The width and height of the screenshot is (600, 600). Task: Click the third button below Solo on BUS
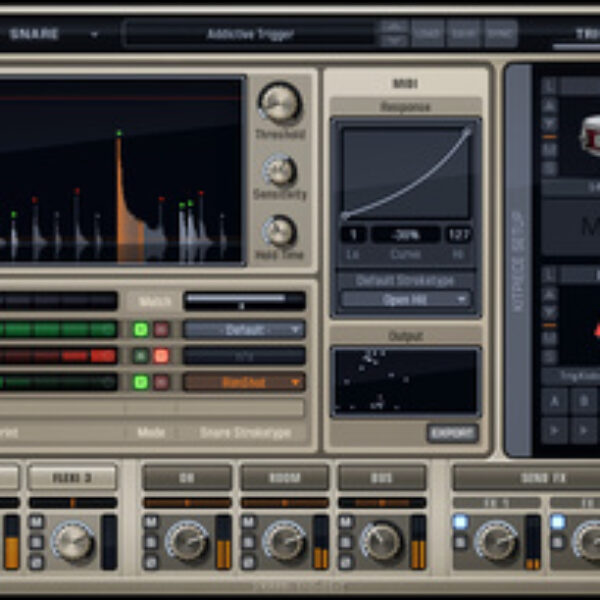point(346,562)
